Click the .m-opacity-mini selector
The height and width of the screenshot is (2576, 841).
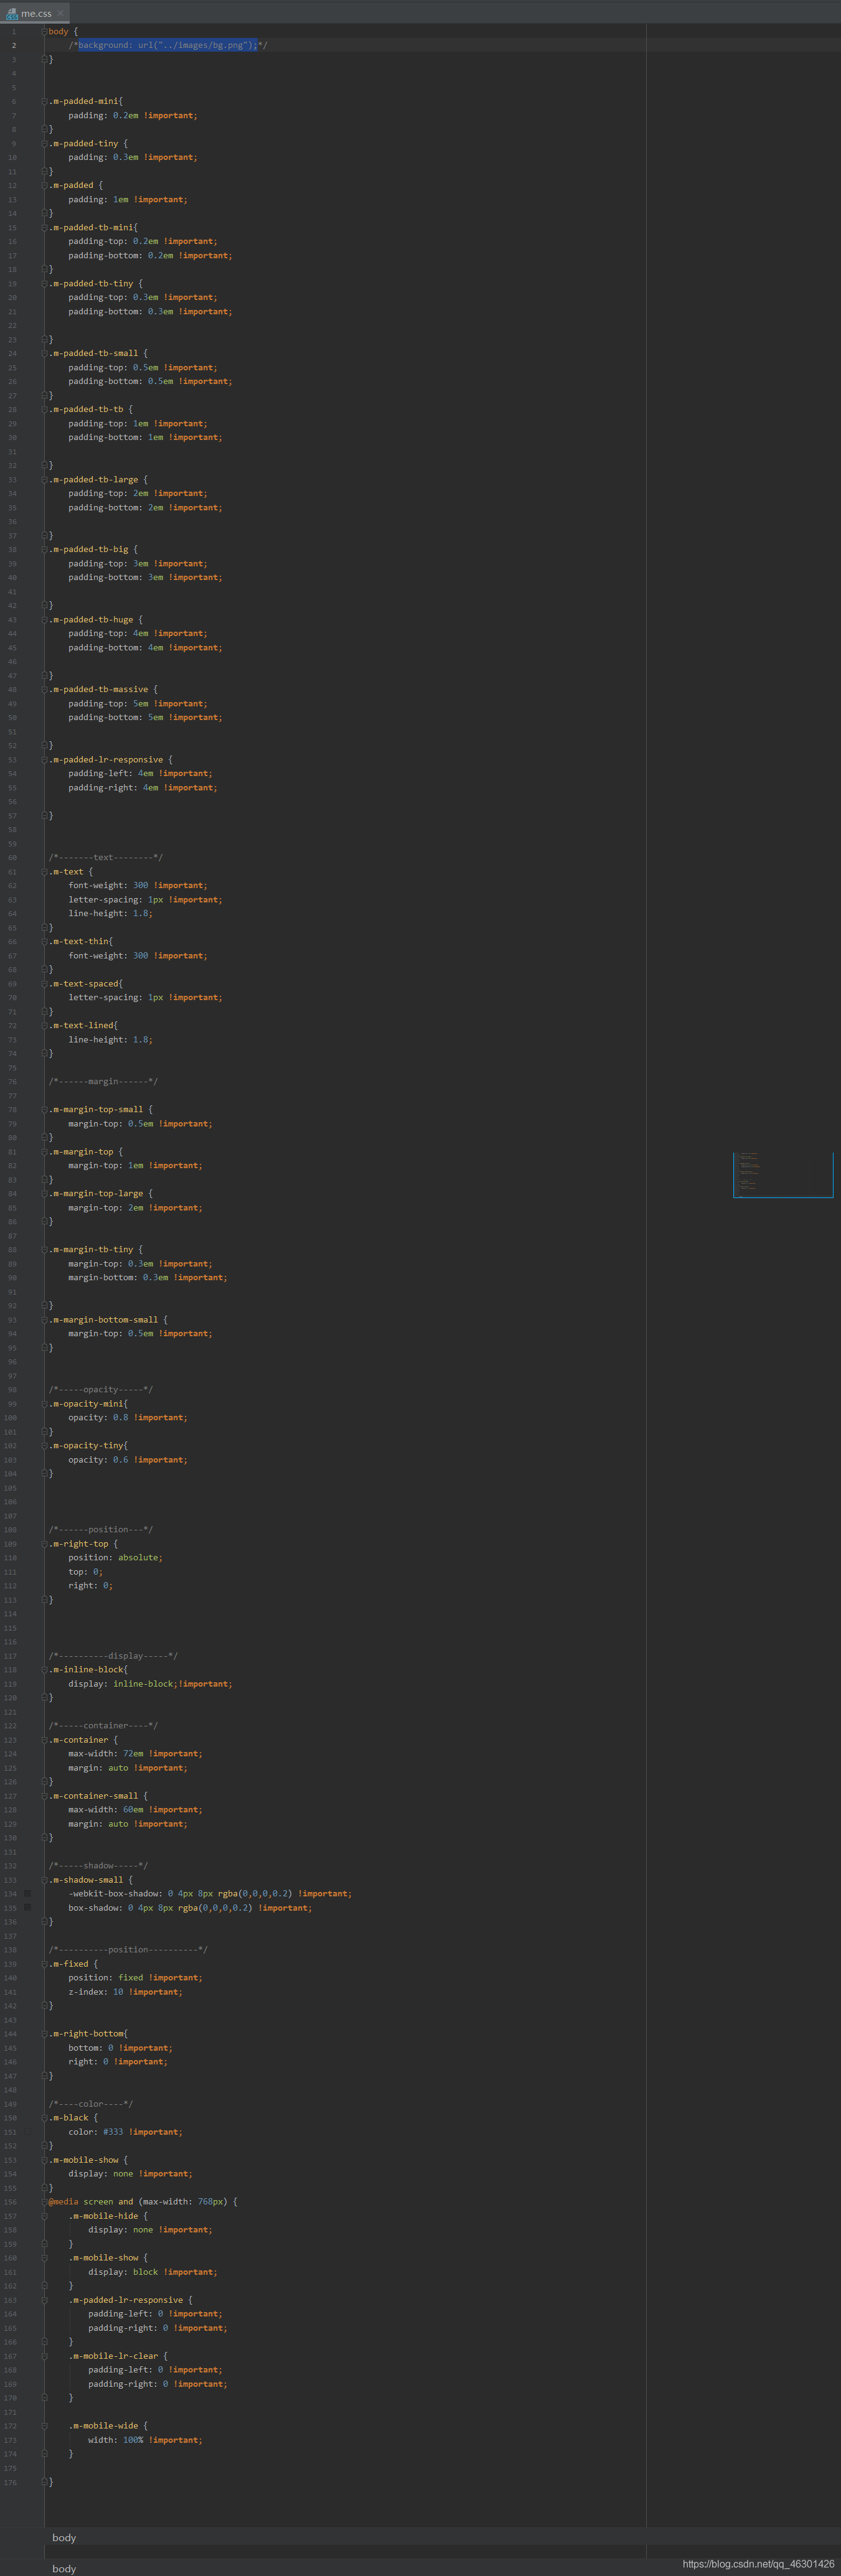click(x=86, y=1403)
